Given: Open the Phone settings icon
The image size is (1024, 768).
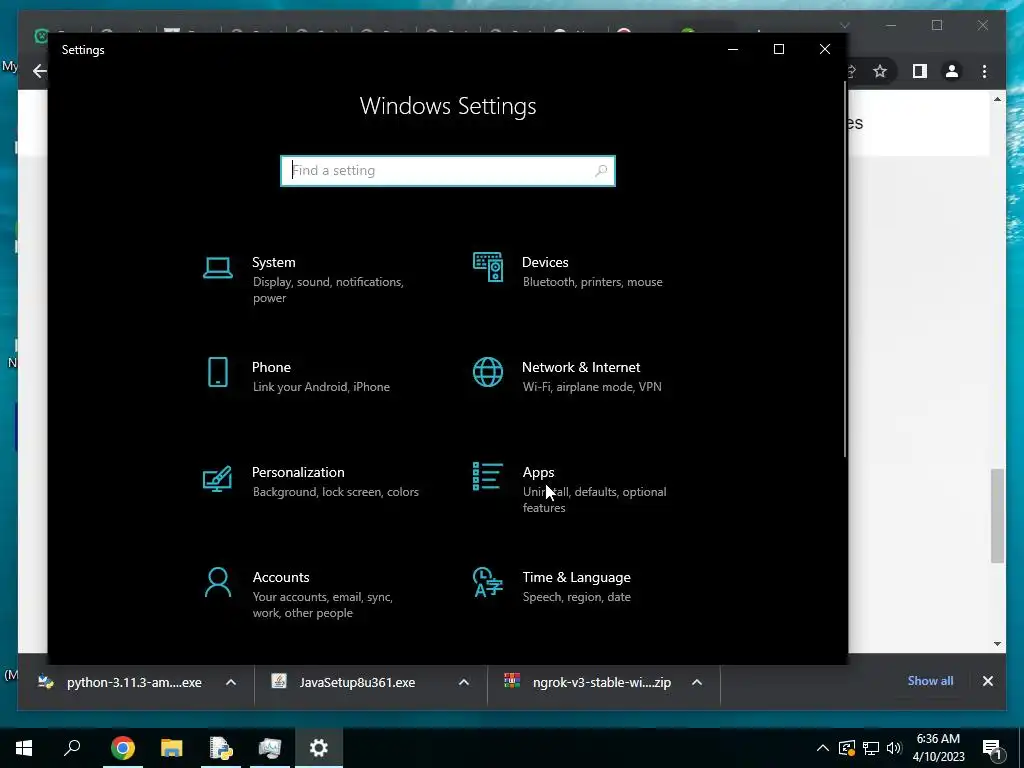Looking at the screenshot, I should (217, 372).
